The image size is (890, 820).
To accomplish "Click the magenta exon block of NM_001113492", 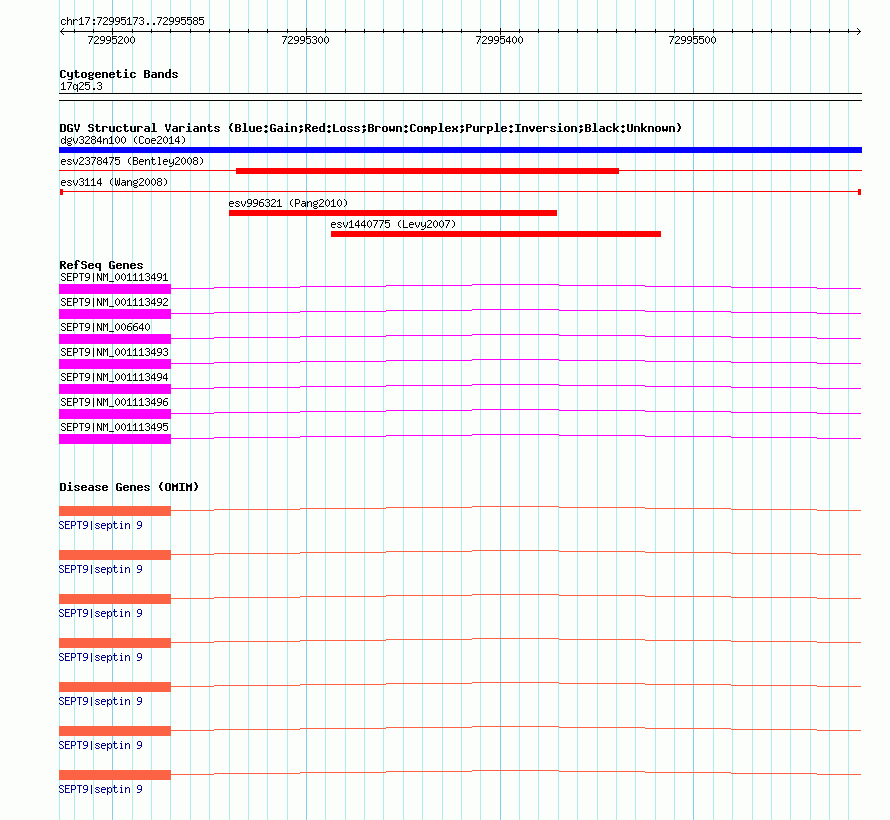I will 115,314.
